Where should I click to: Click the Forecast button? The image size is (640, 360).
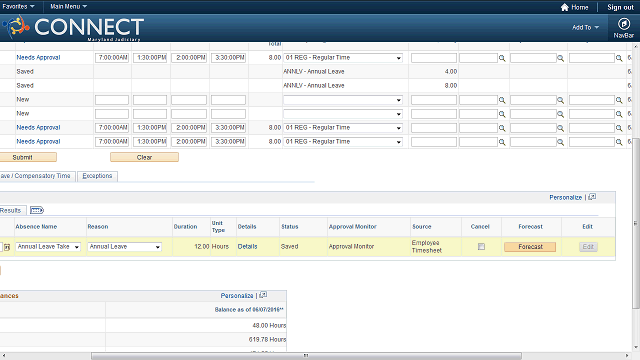[530, 247]
